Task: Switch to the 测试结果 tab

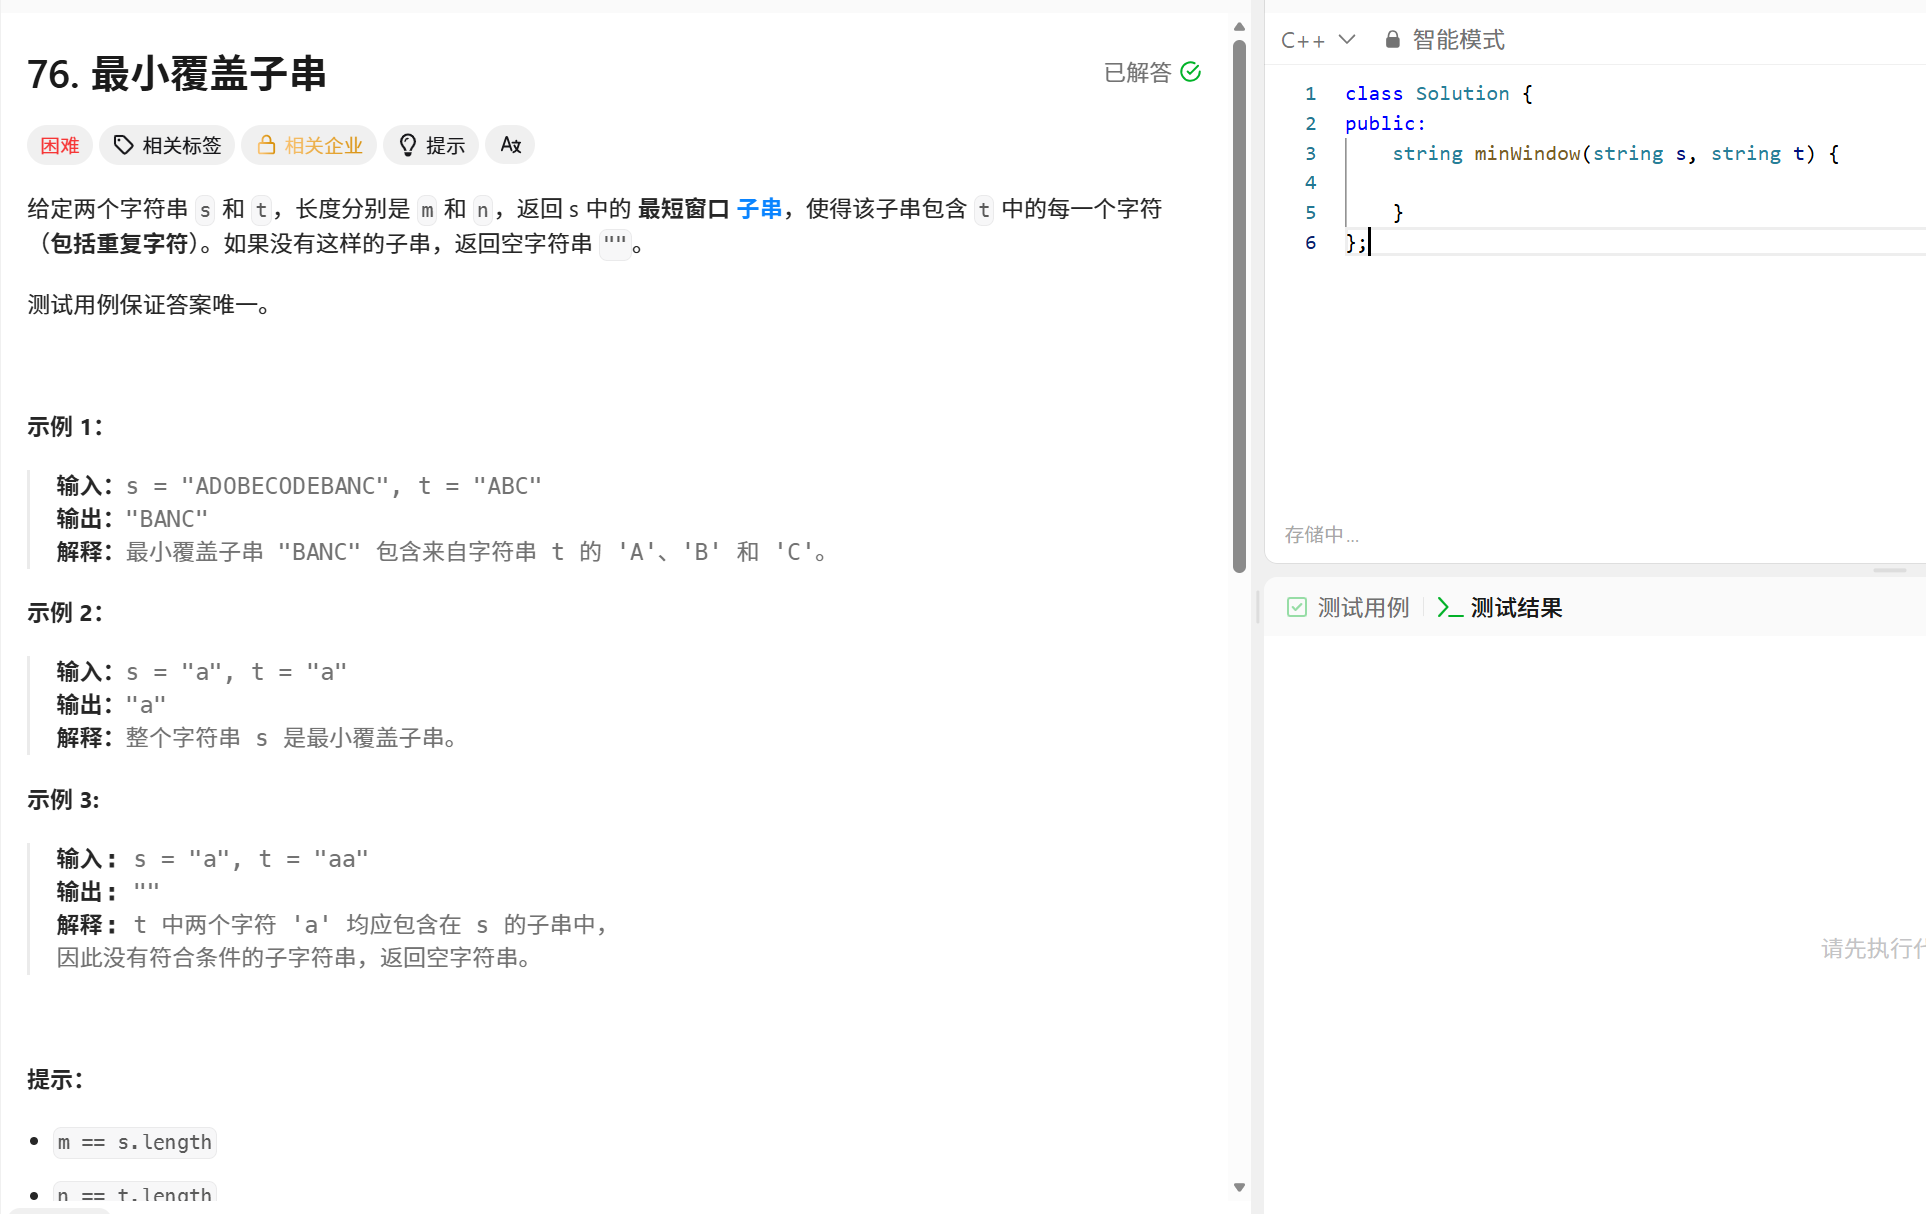Action: pos(1515,608)
